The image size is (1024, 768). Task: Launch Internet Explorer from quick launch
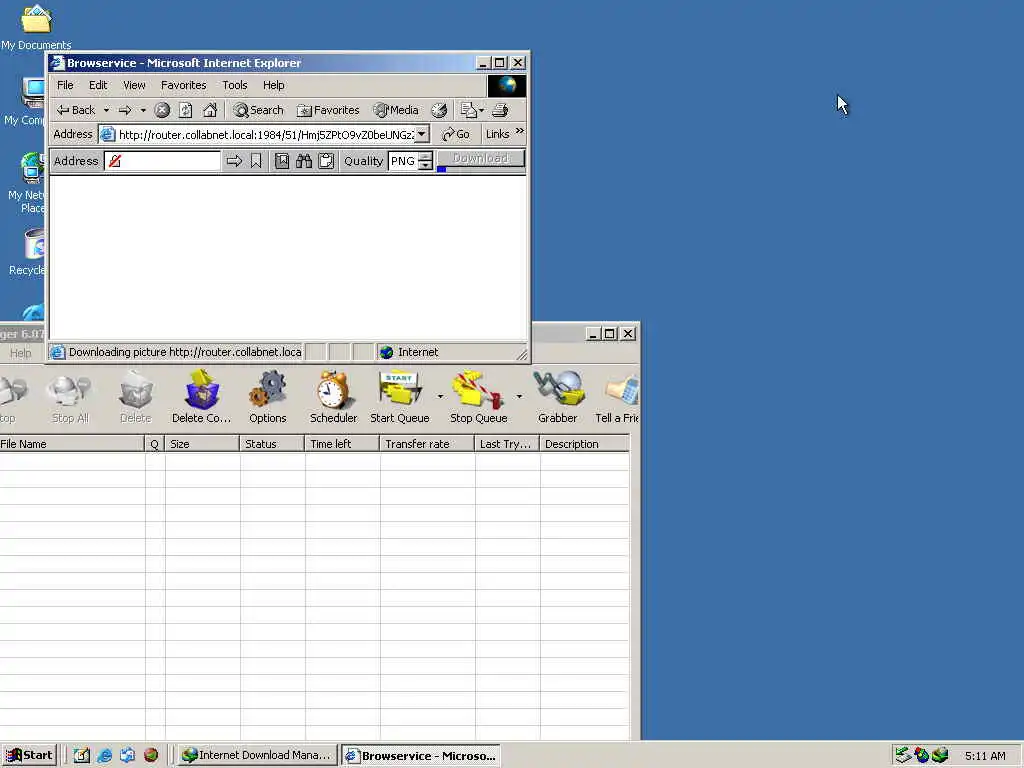[x=104, y=756]
